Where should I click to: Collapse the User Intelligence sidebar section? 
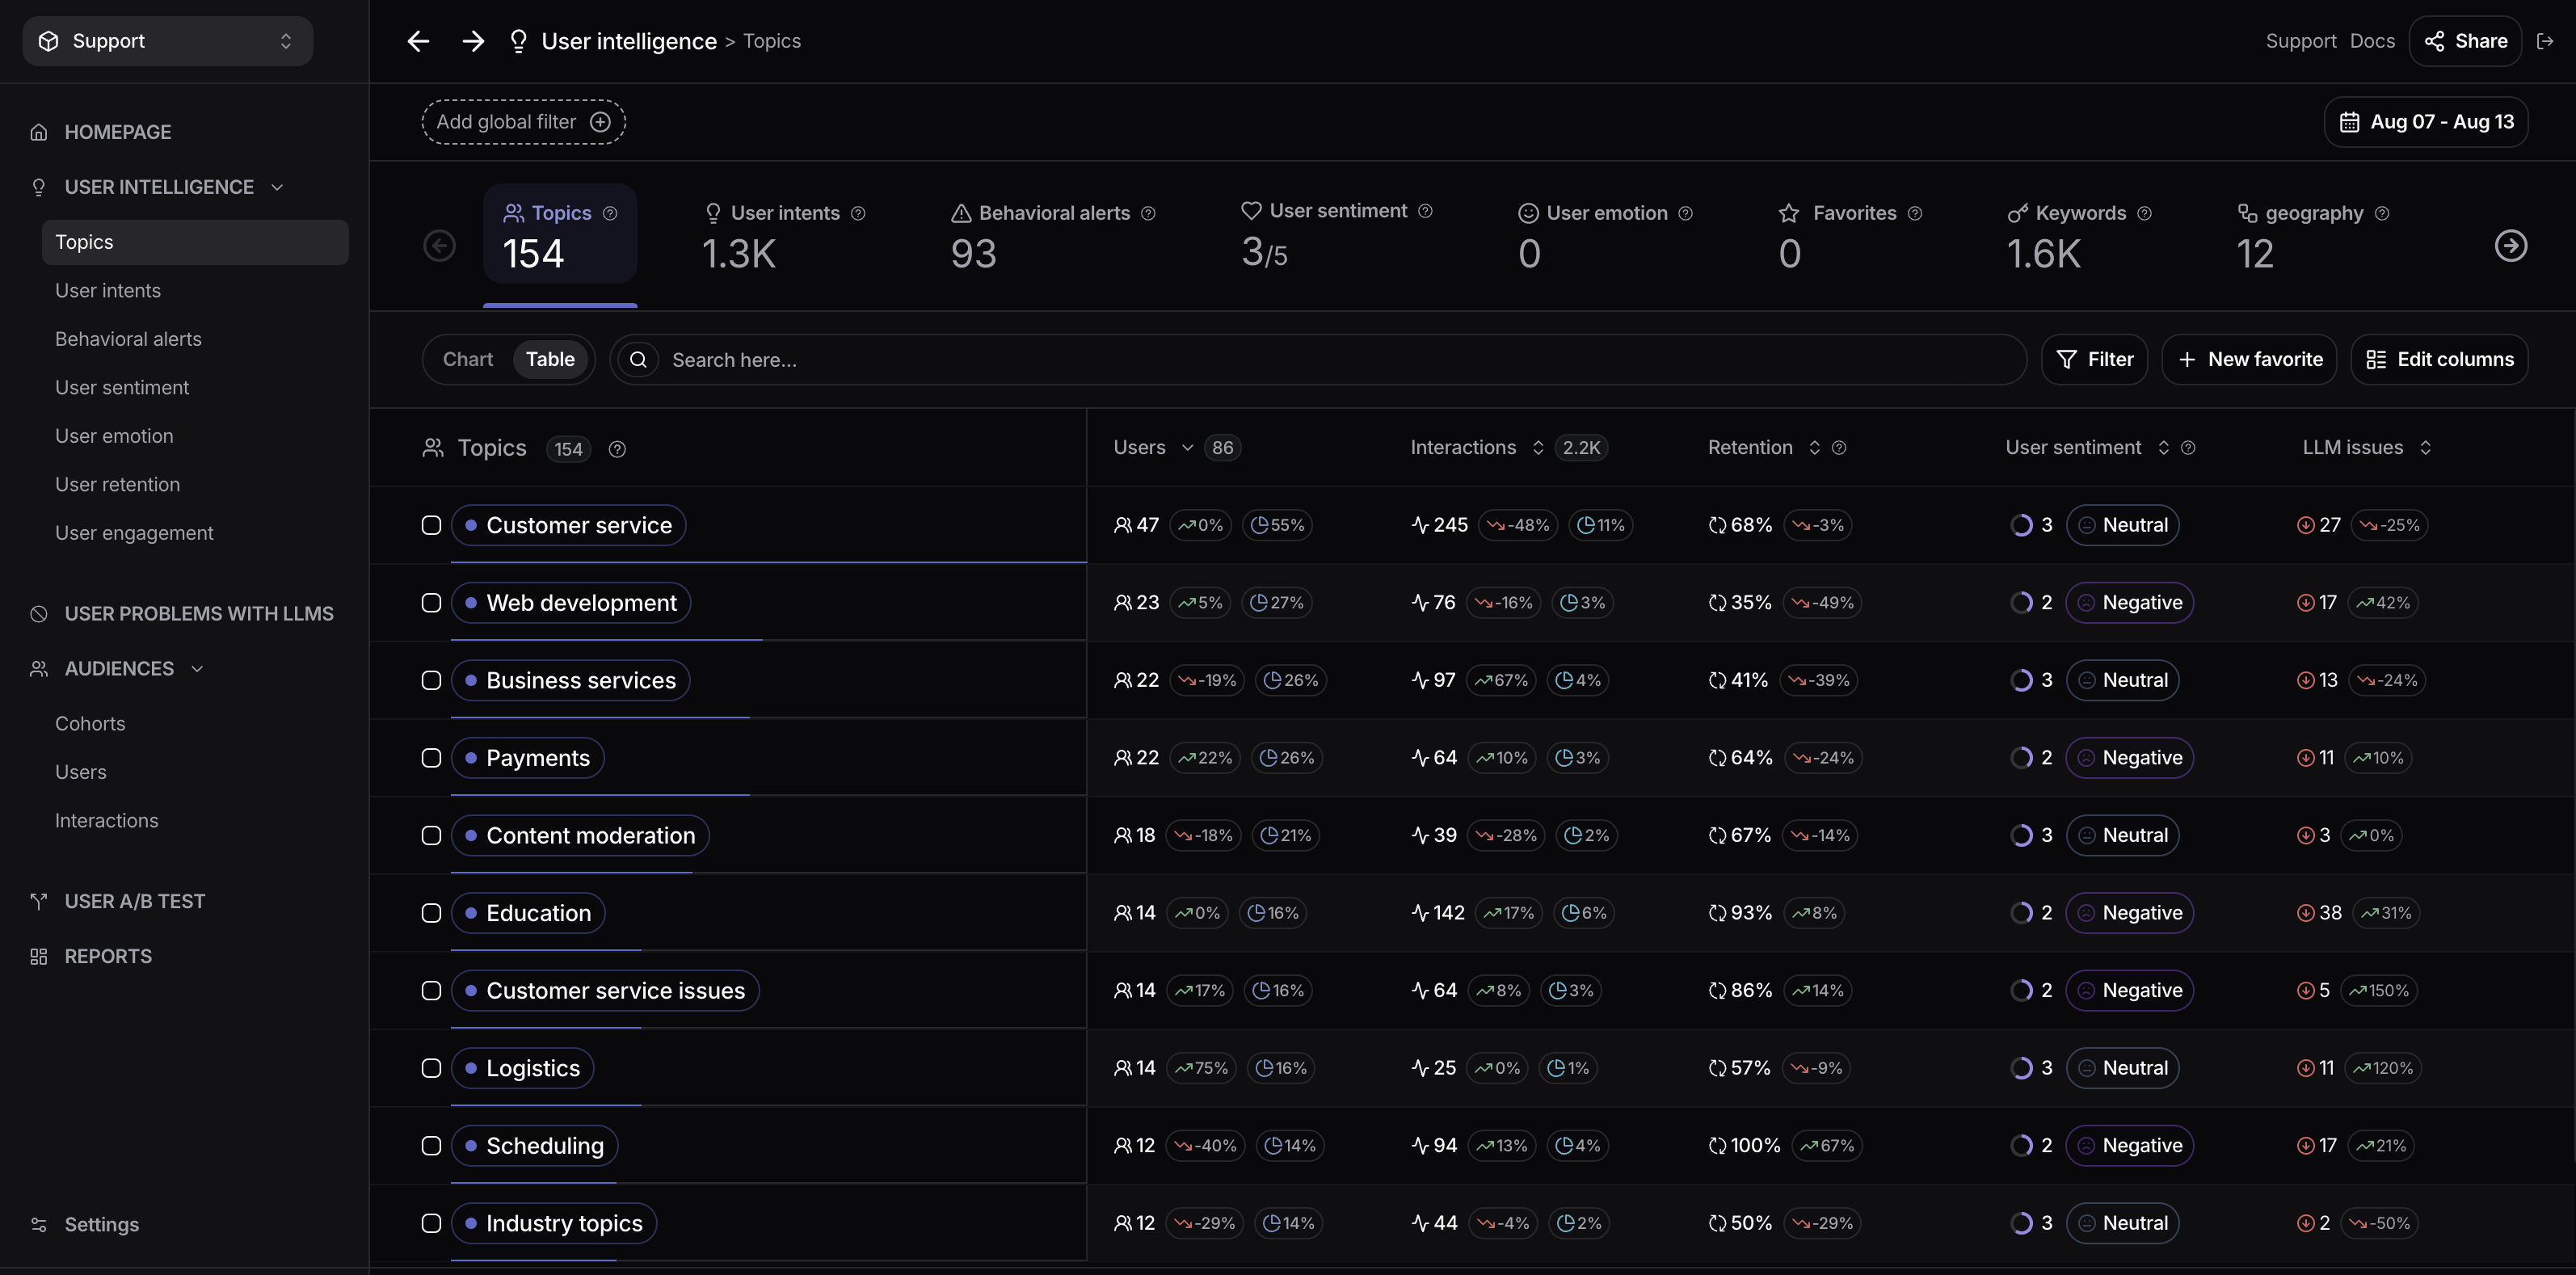(x=277, y=187)
